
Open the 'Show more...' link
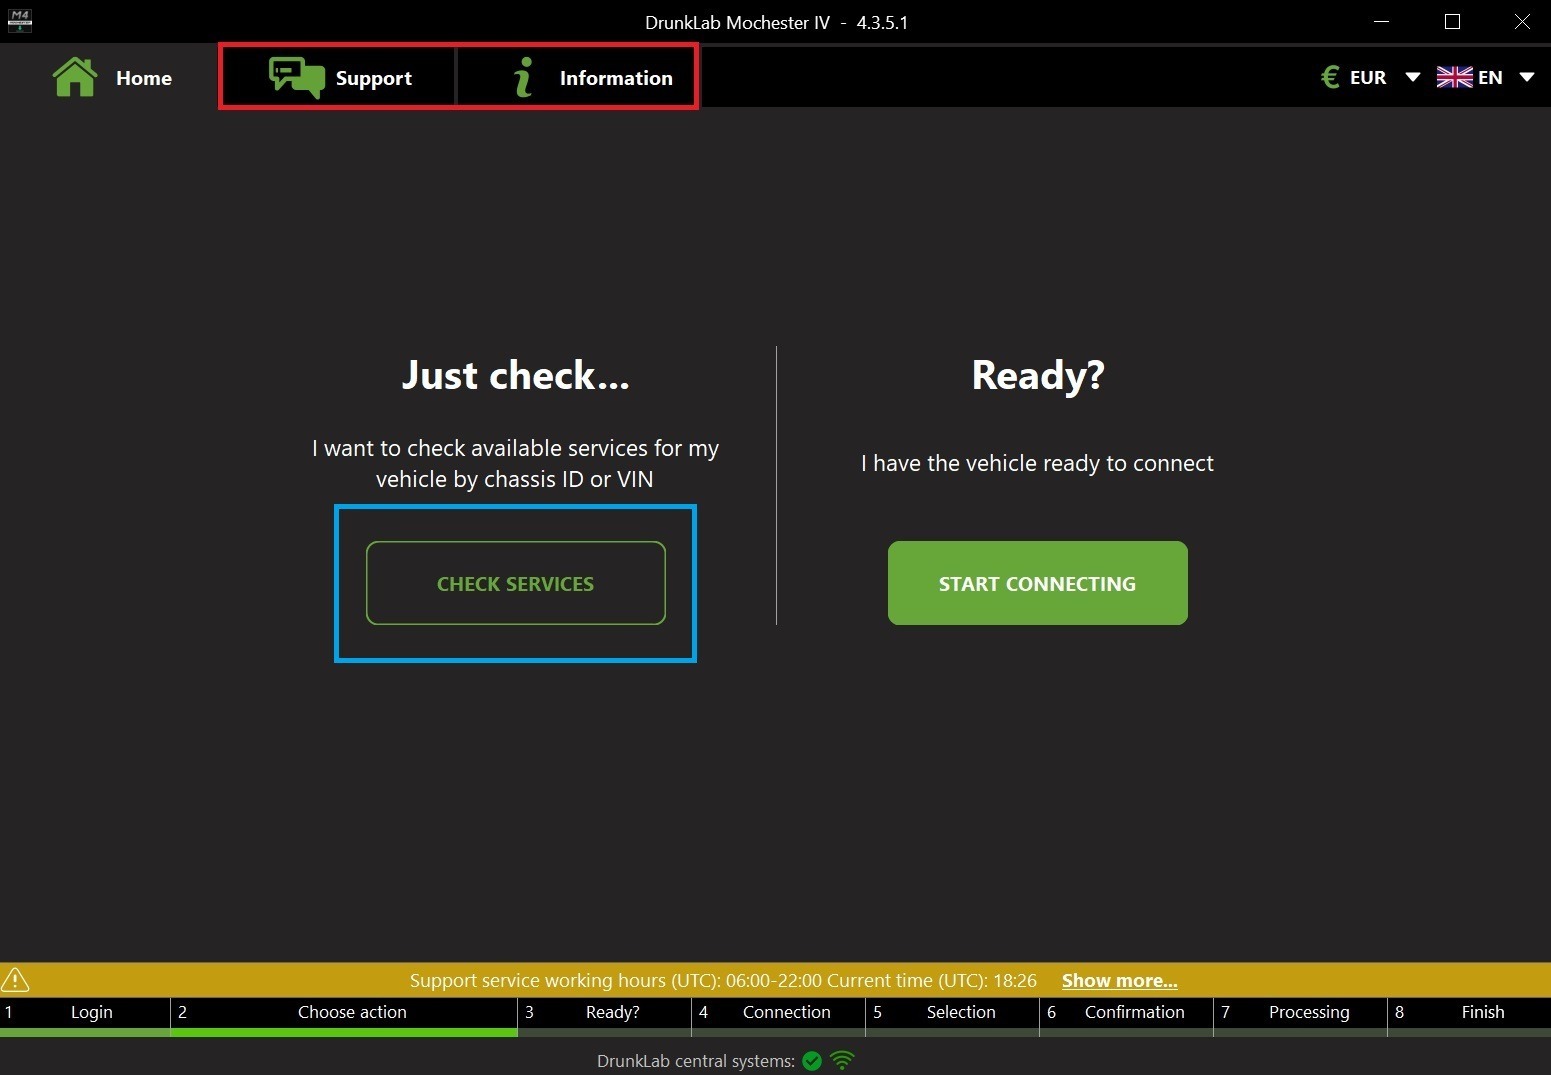[1119, 981]
